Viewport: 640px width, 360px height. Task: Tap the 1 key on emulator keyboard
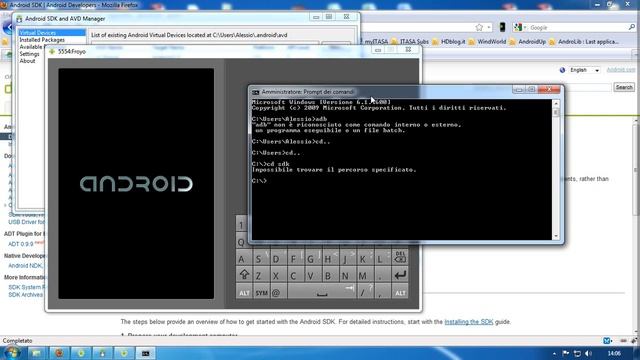[242, 224]
